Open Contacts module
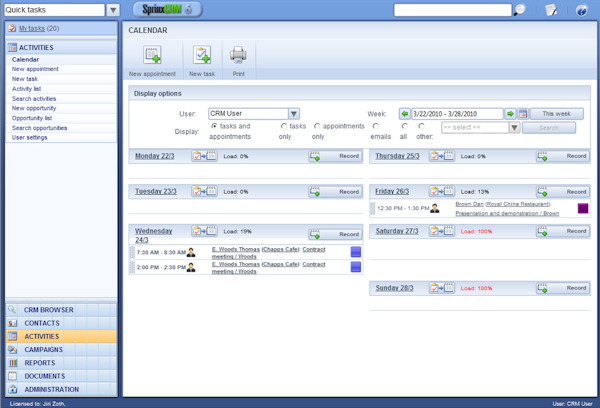 pyautogui.click(x=61, y=323)
